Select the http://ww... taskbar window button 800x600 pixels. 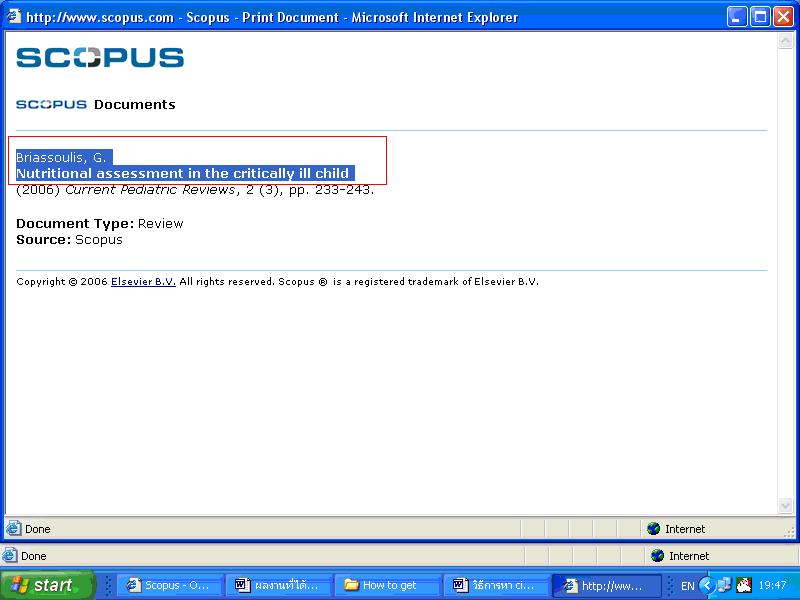pyautogui.click(x=607, y=585)
